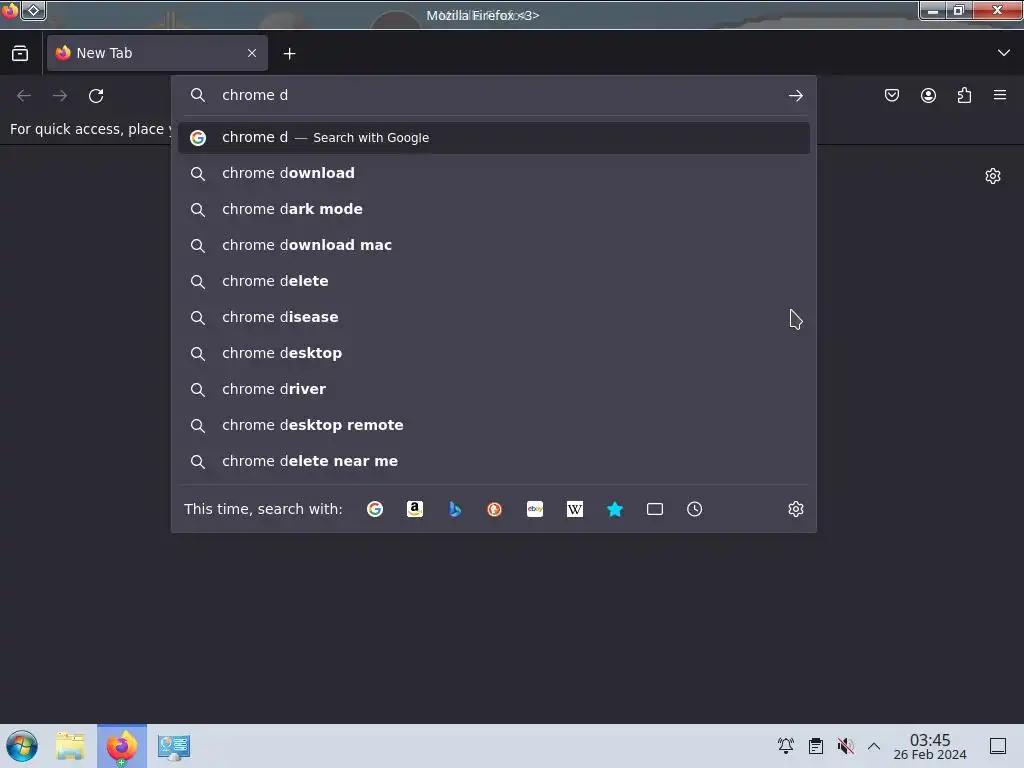Screen dimensions: 1024x768
Task: Select suggestion 'chrome dark mode'
Action: [494, 209]
